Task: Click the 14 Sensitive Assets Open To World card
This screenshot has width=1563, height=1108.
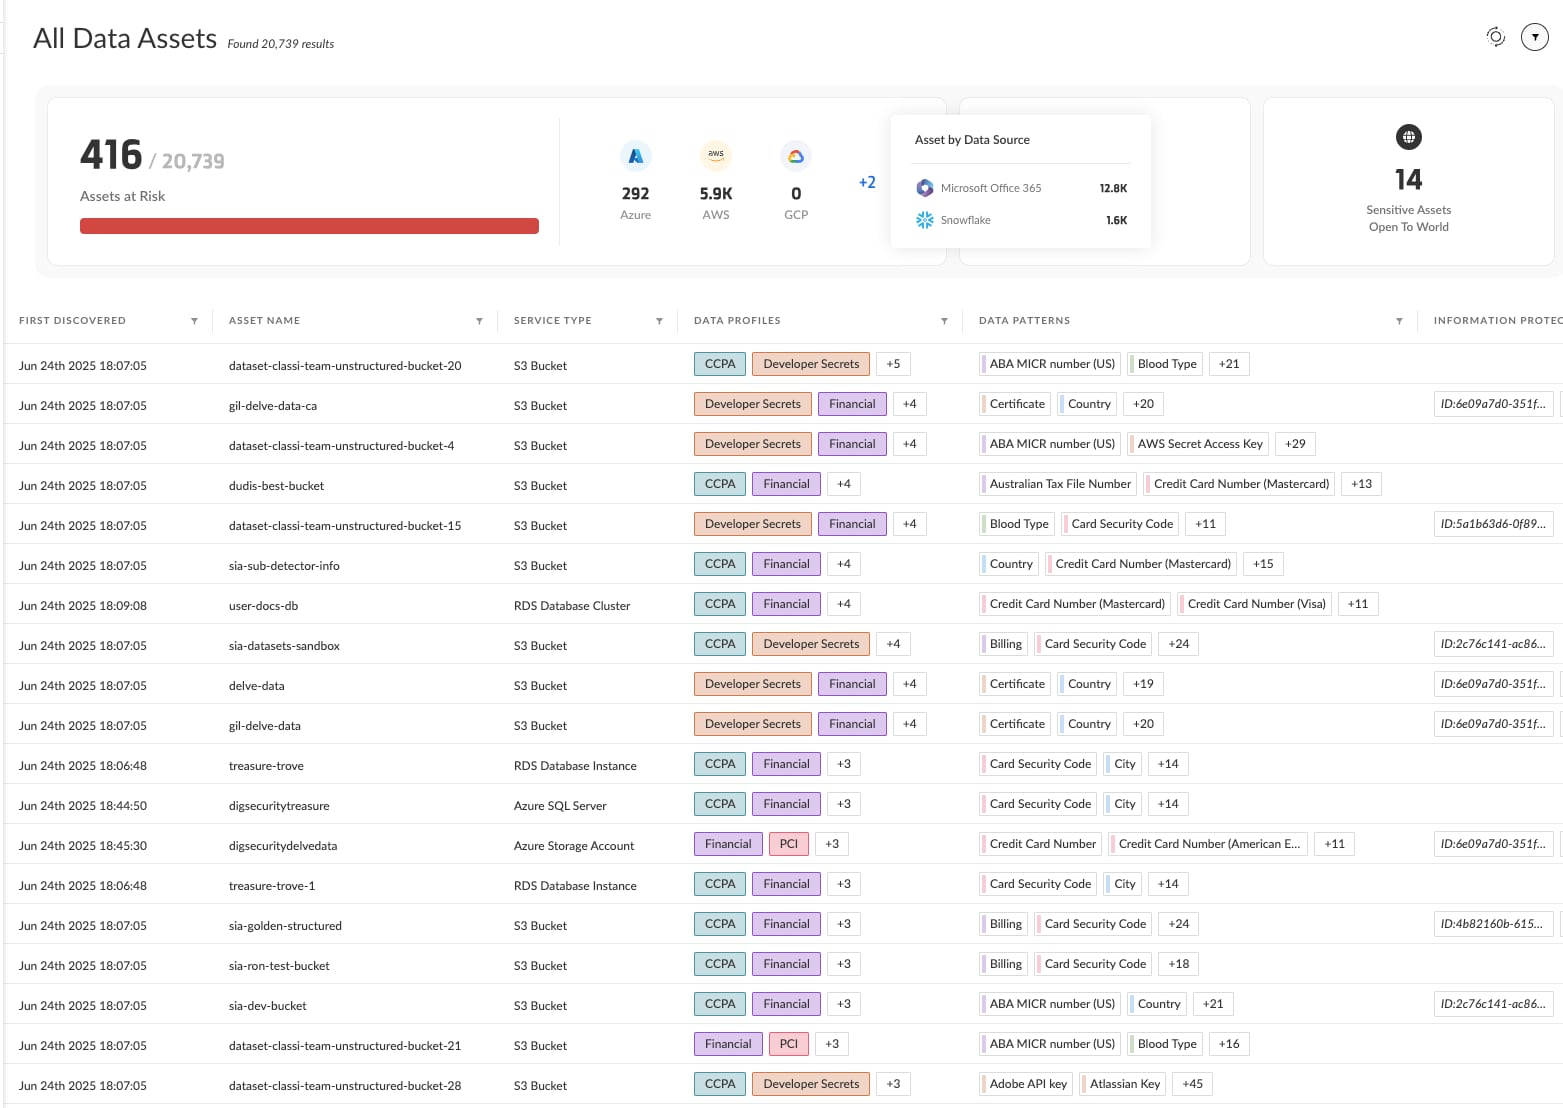Action: click(x=1408, y=182)
